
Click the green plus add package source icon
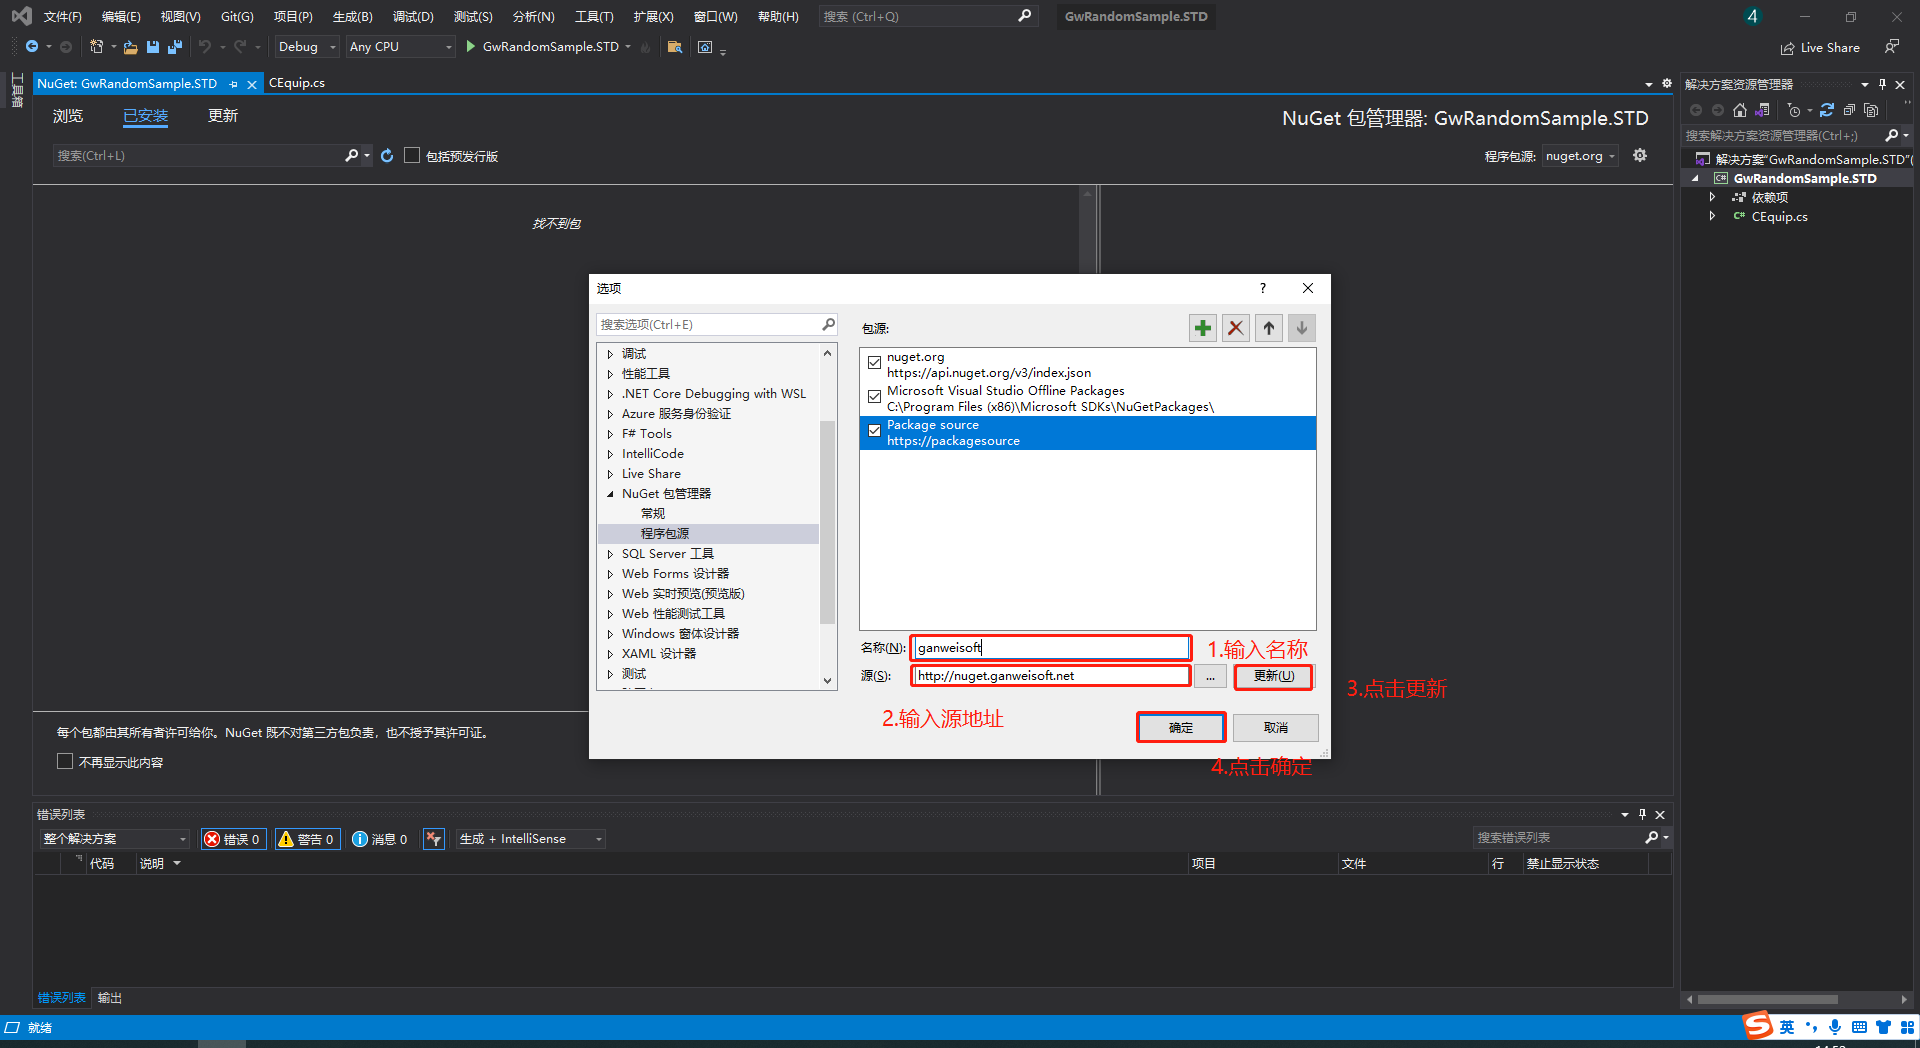(1203, 328)
